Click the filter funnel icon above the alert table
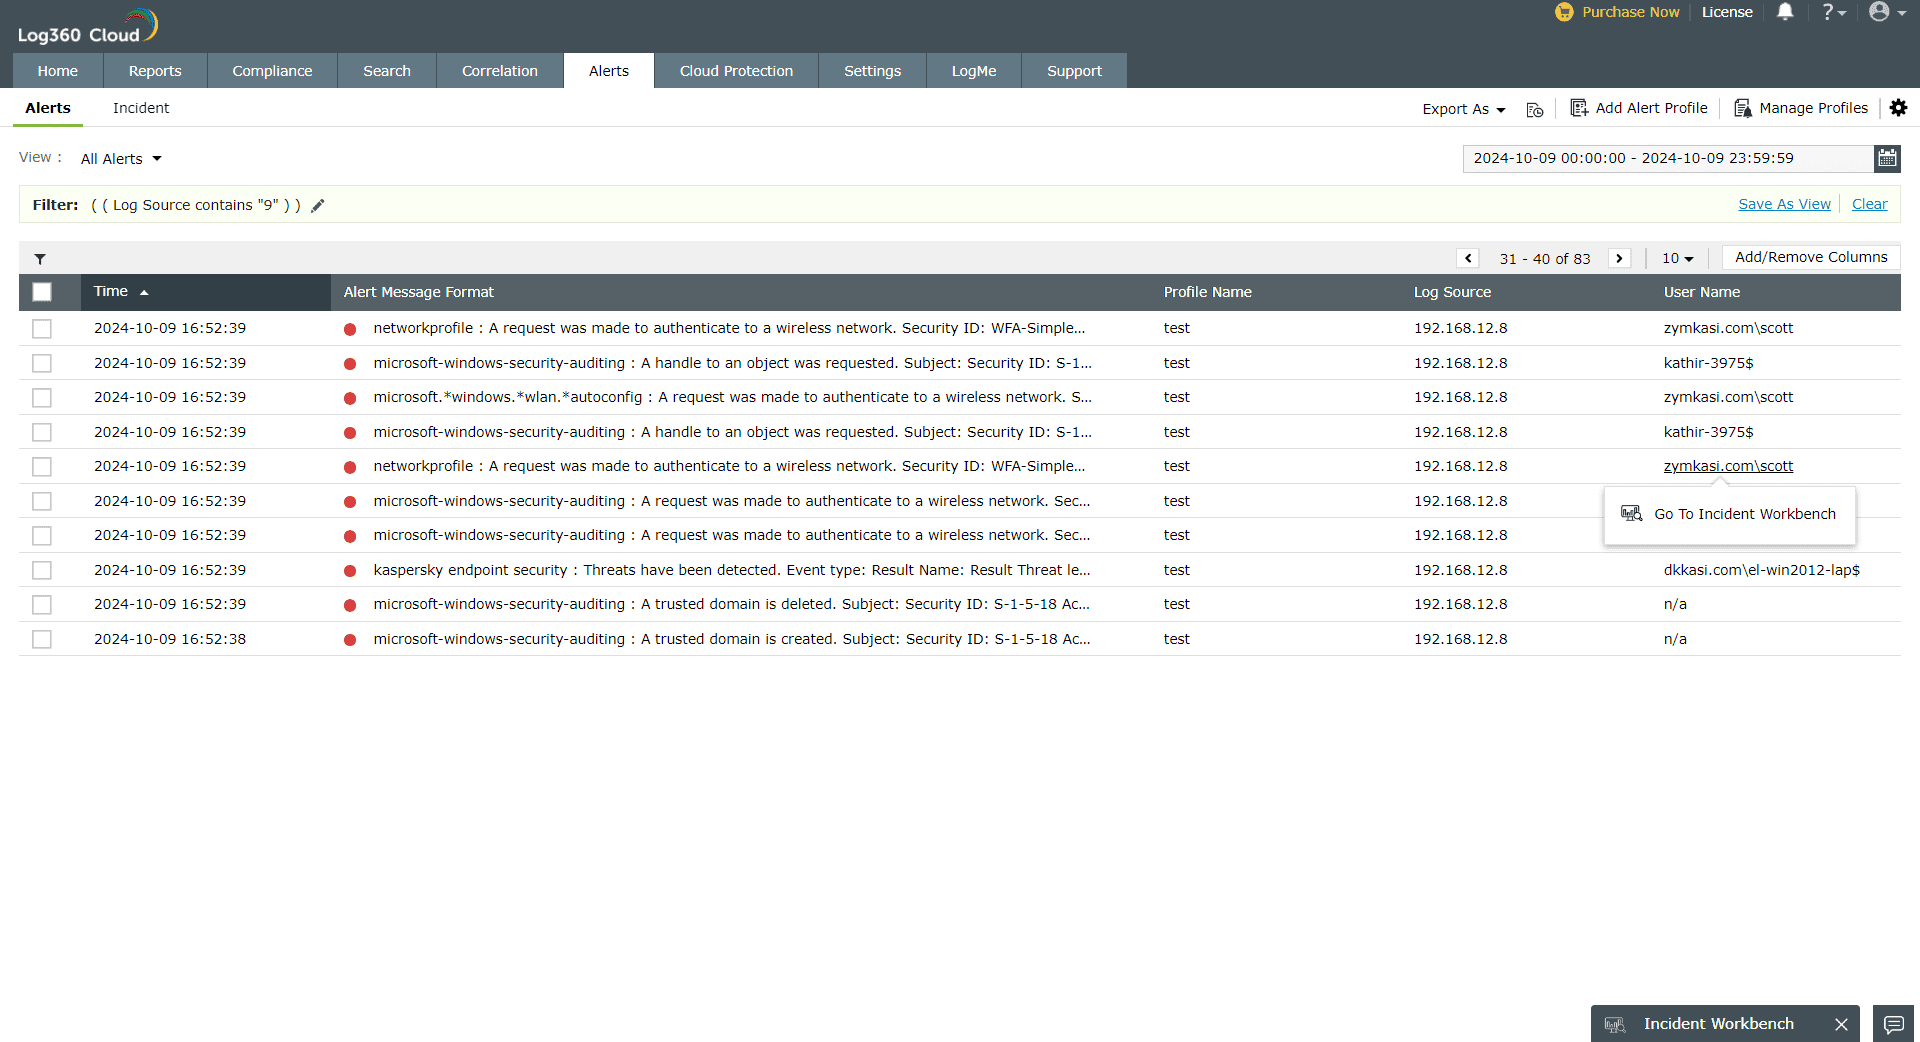 (x=40, y=259)
